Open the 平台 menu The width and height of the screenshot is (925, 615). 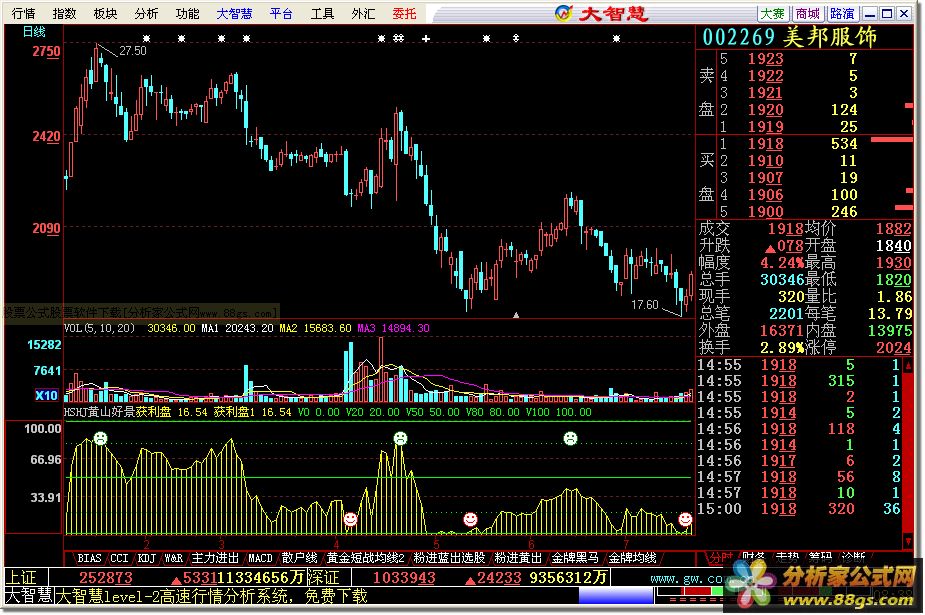(281, 13)
